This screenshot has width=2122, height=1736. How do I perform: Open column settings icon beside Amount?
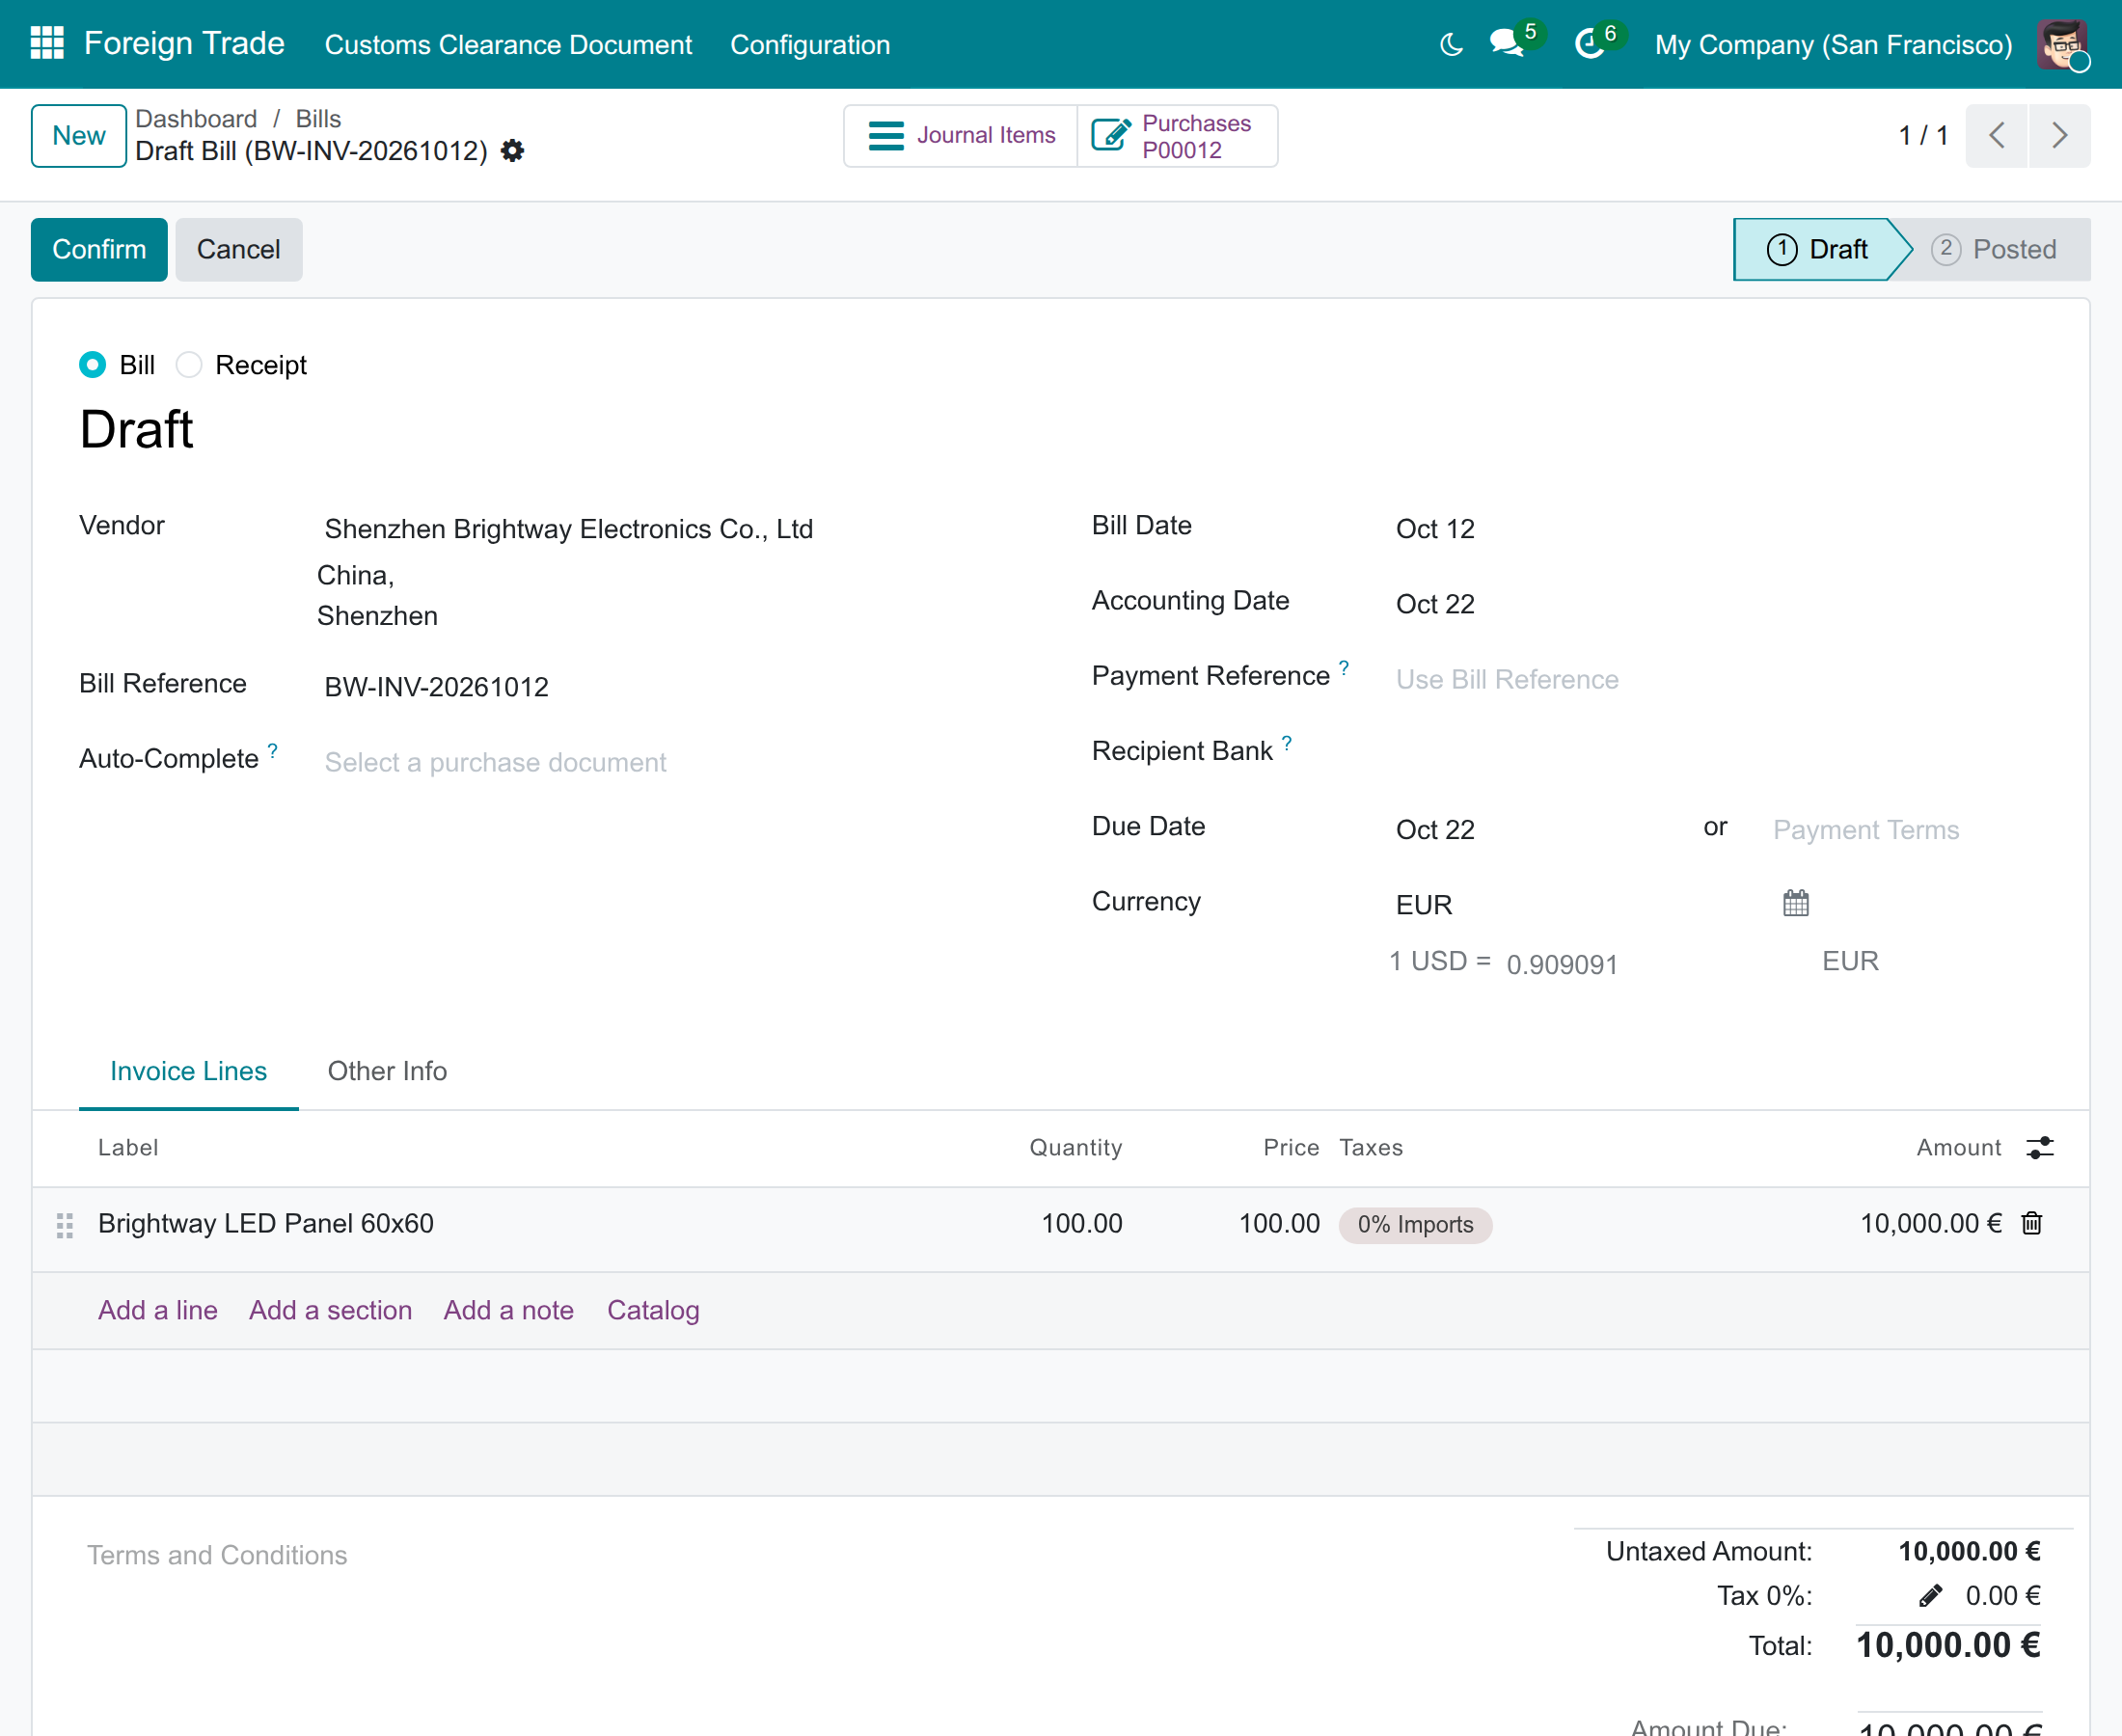click(2040, 1147)
